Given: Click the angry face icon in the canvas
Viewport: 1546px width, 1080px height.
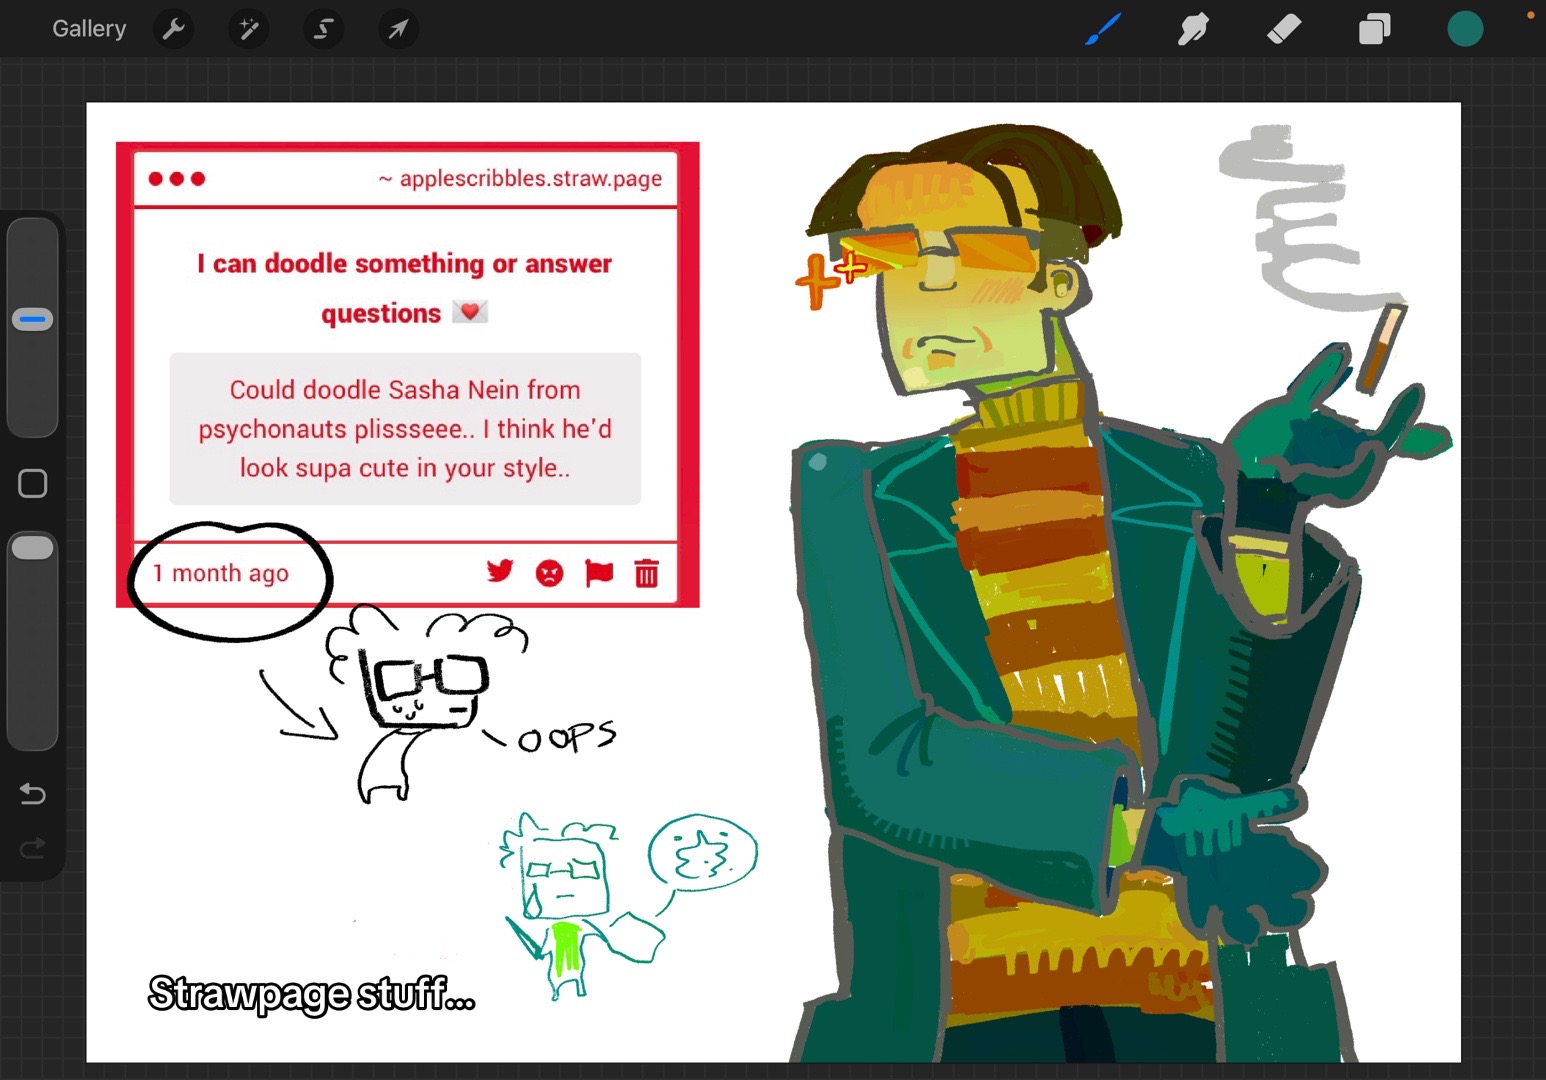Looking at the screenshot, I should coord(549,573).
